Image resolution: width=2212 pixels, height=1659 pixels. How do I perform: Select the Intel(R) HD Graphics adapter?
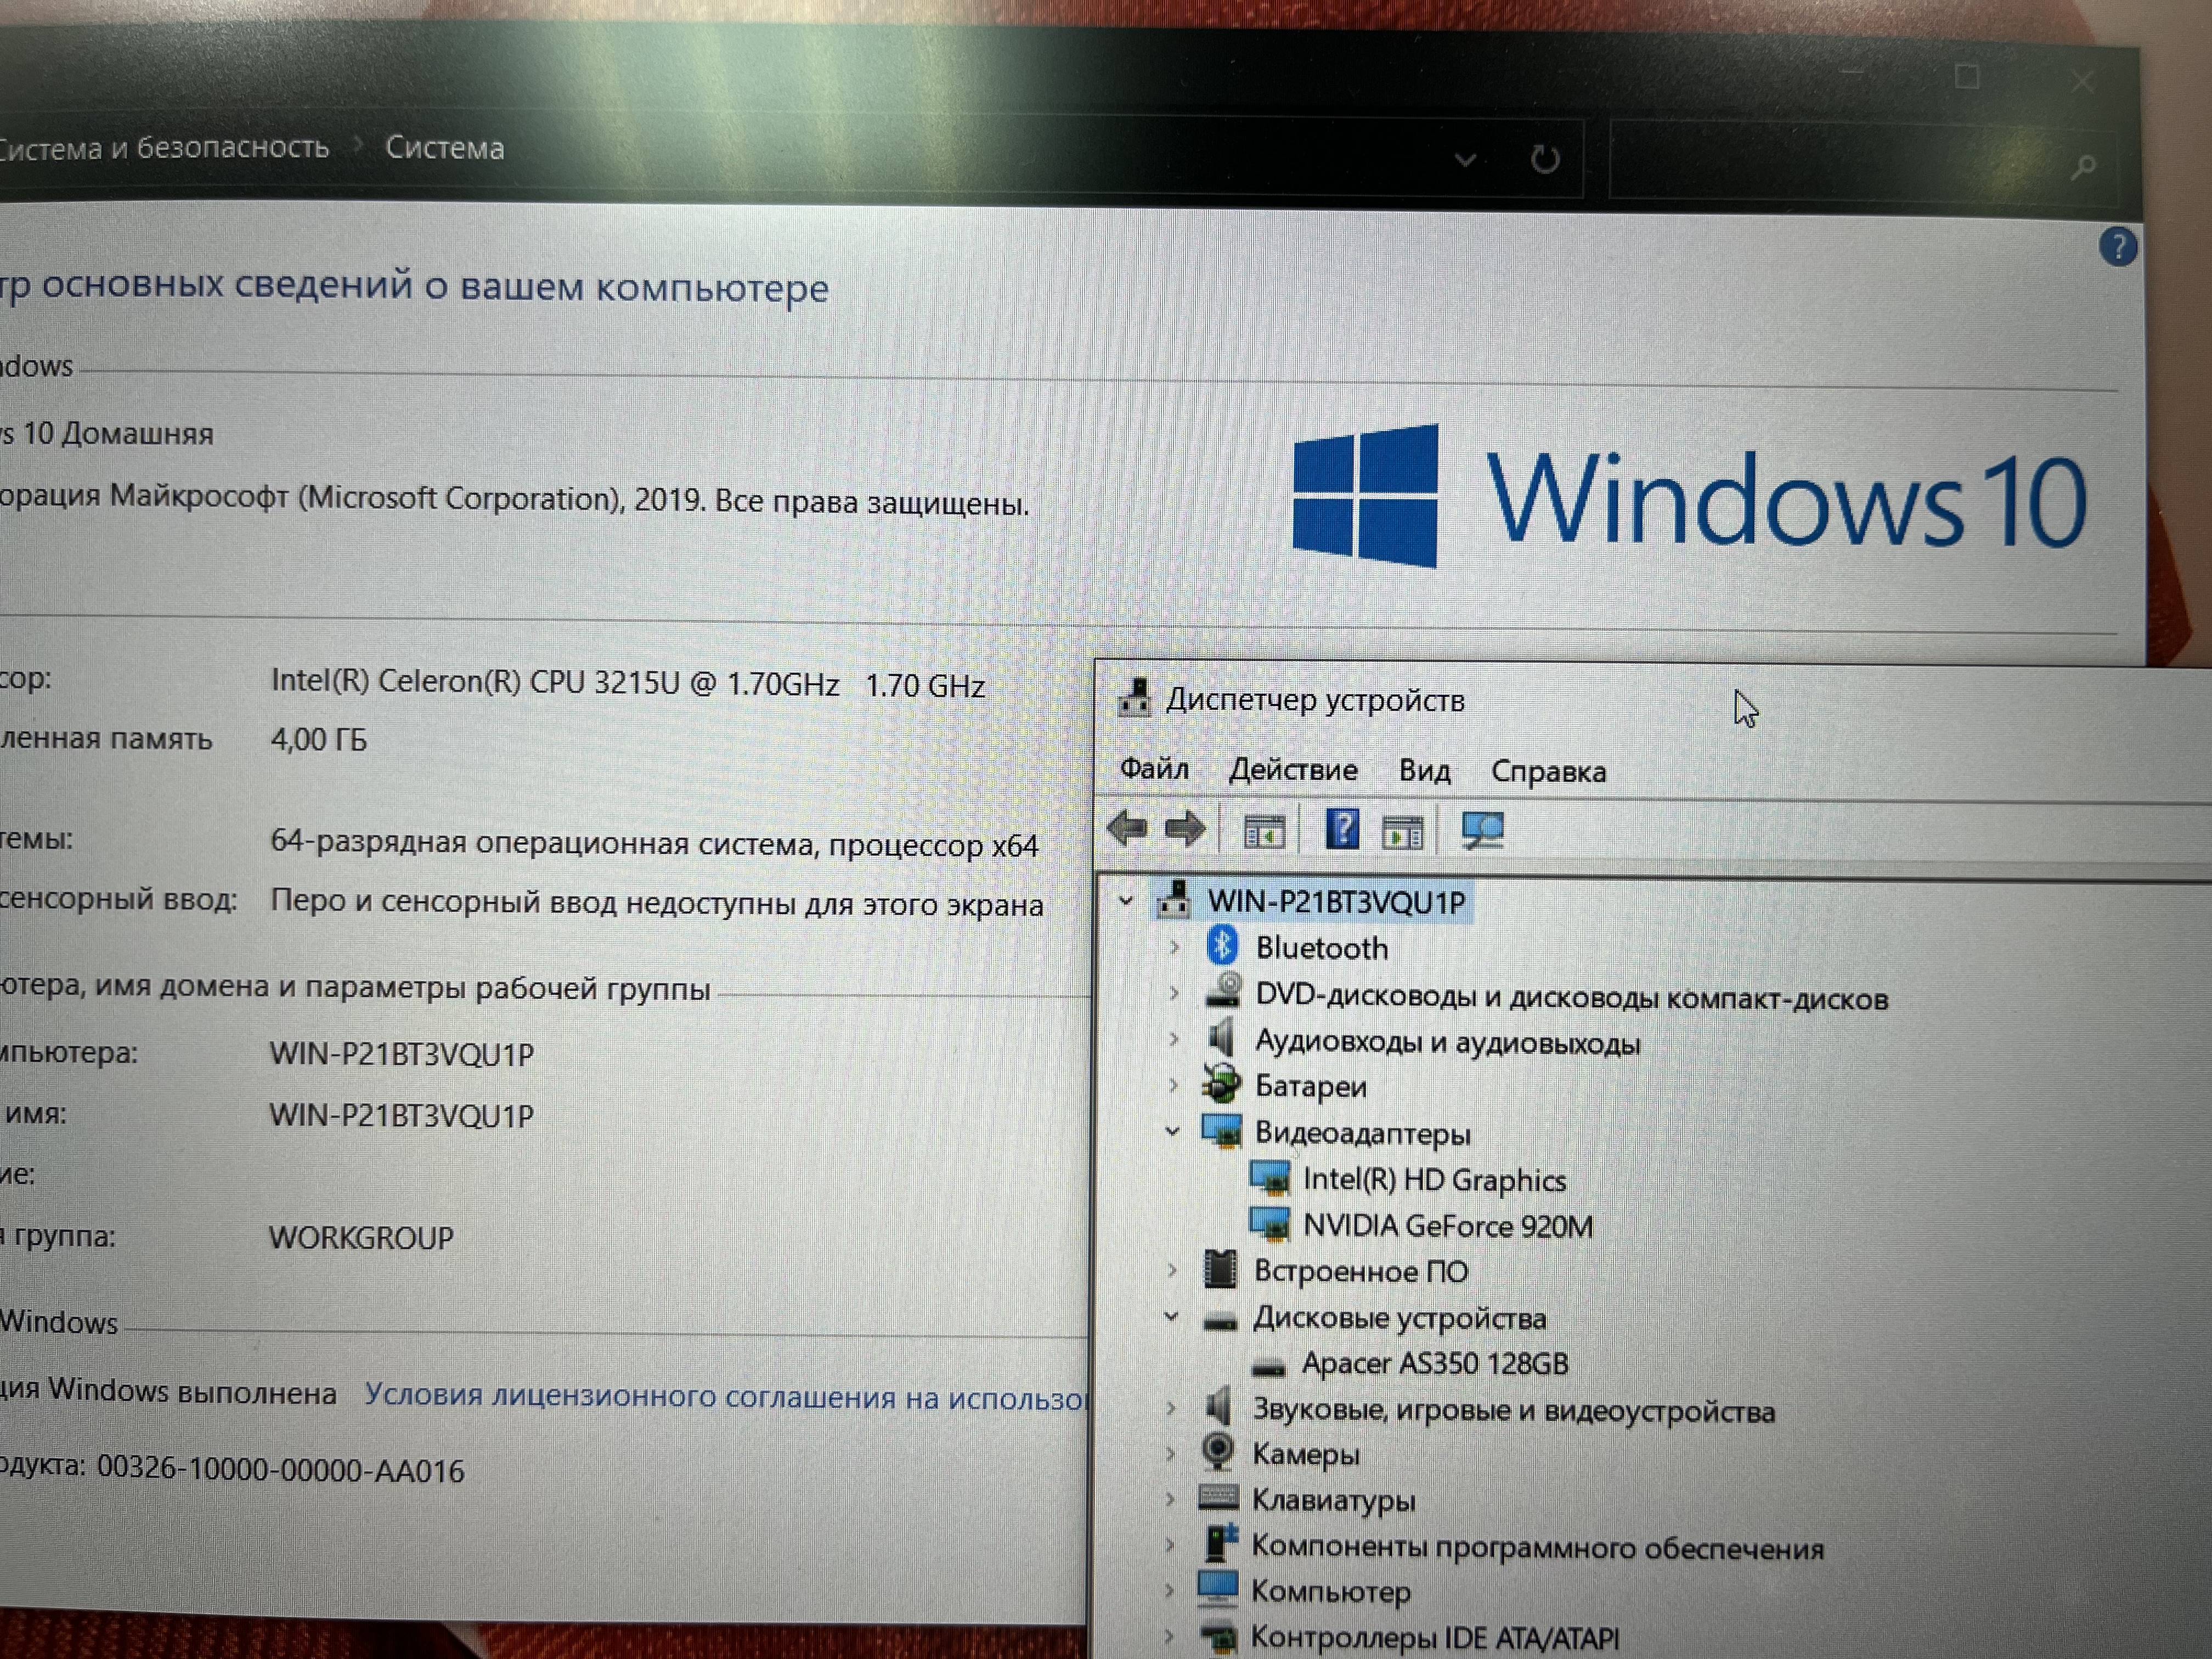coord(1433,1180)
